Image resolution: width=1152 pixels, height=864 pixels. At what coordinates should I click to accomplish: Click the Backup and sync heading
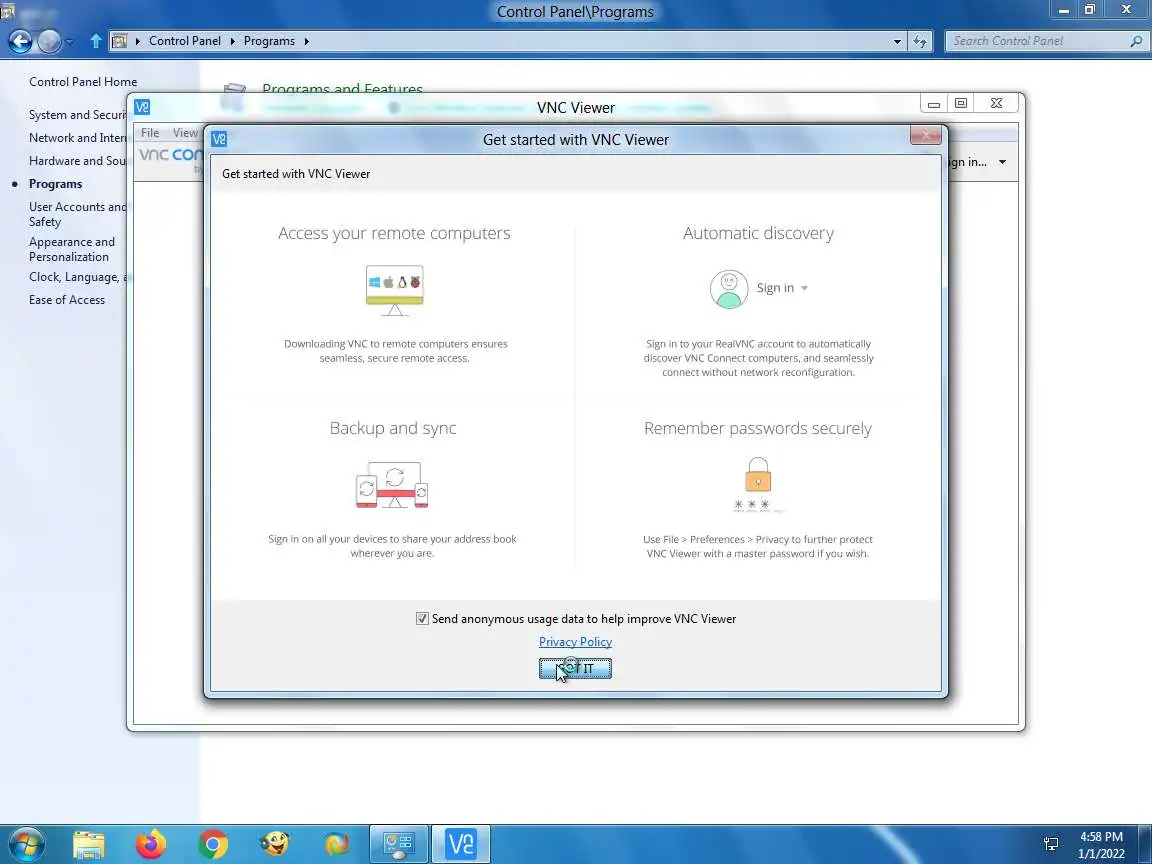tap(393, 428)
